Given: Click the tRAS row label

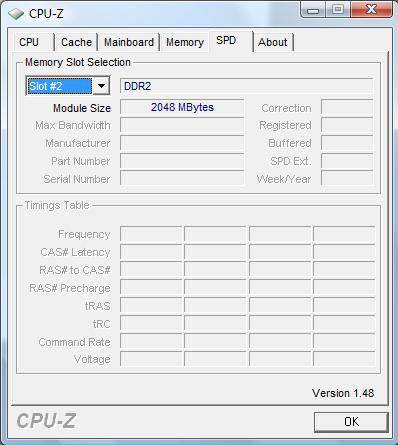Looking at the screenshot, I should point(97,306).
